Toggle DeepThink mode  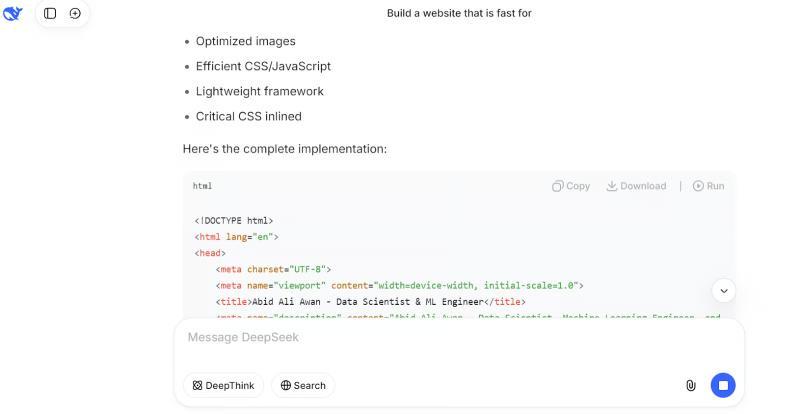click(x=223, y=385)
